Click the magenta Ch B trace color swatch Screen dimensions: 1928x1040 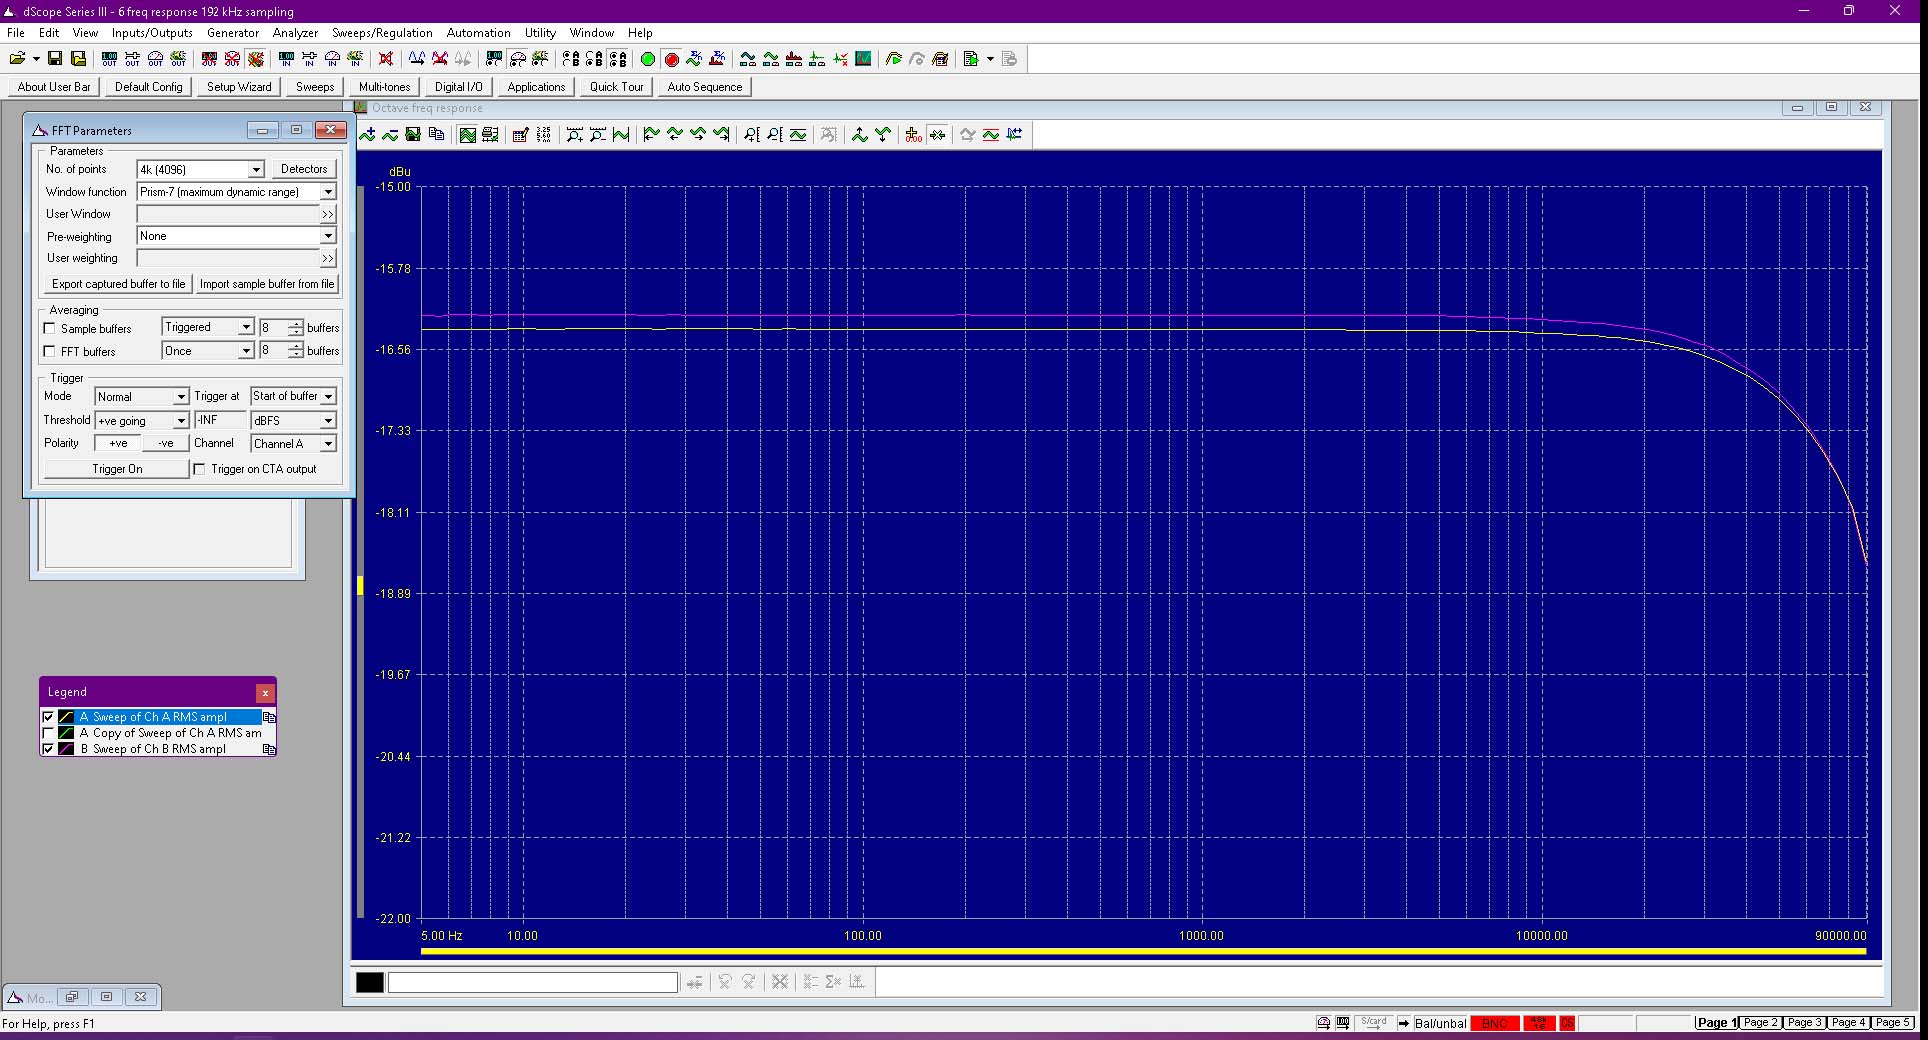pos(66,749)
